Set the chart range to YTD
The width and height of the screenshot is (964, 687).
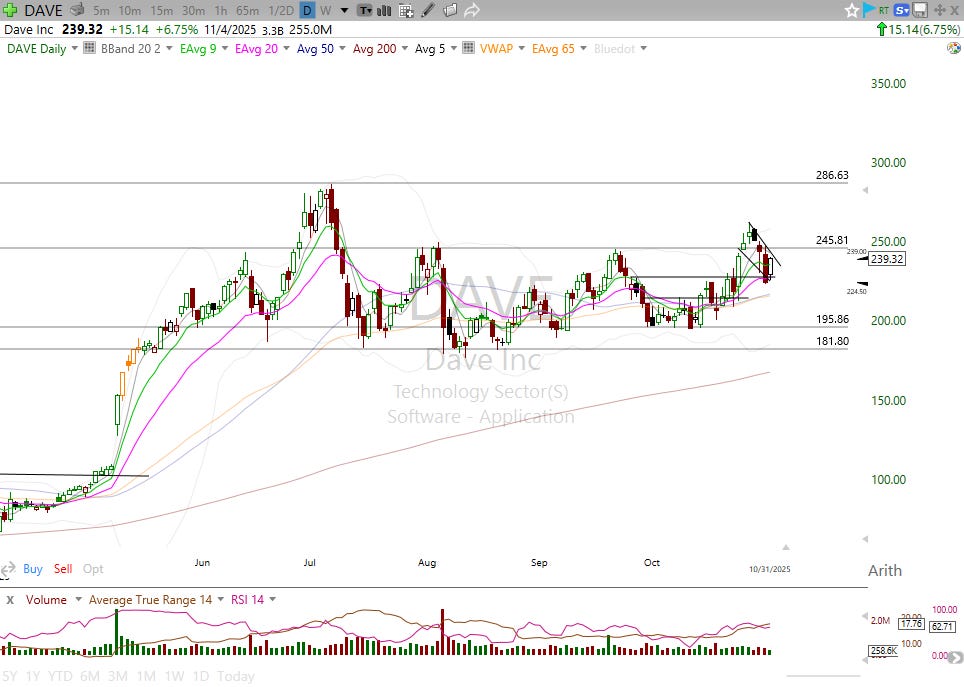[x=60, y=676]
